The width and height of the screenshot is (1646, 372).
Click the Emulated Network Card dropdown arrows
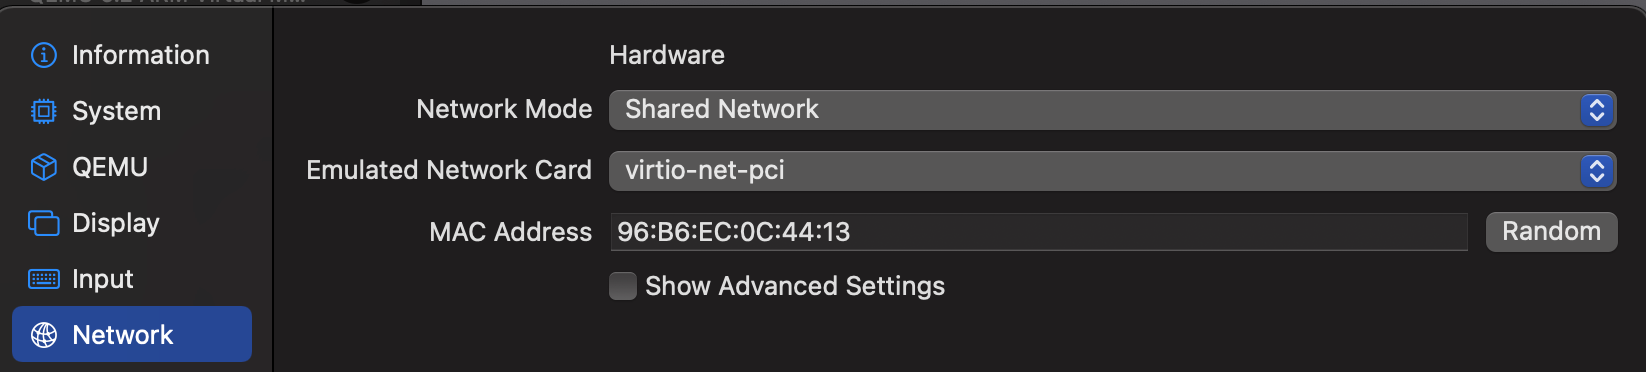pos(1597,171)
